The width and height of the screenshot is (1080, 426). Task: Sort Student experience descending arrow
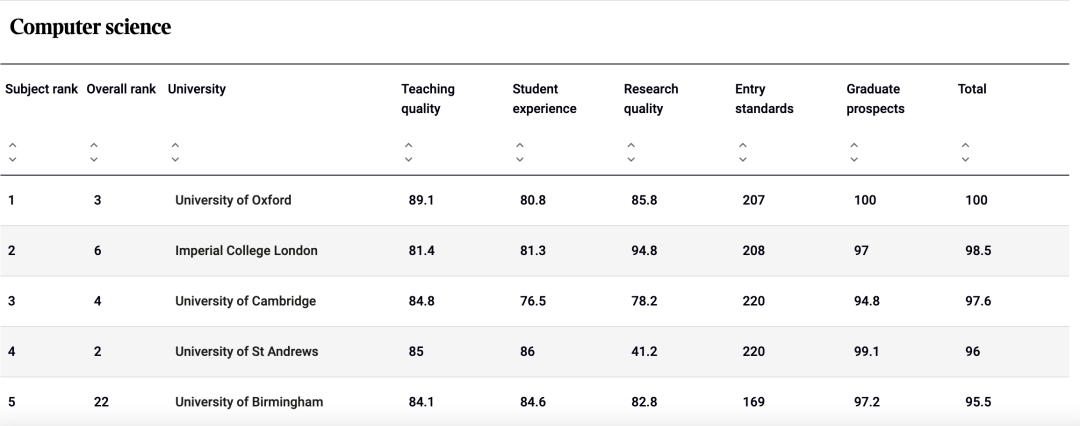[x=519, y=159]
